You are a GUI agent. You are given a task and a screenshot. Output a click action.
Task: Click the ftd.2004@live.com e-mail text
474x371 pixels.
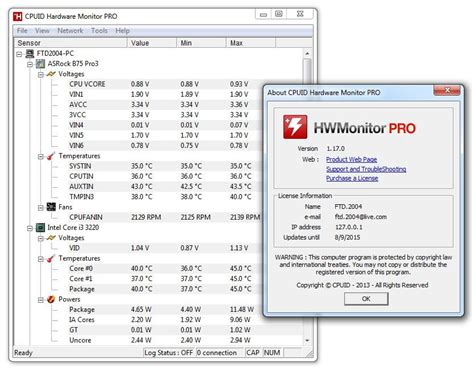point(361,217)
